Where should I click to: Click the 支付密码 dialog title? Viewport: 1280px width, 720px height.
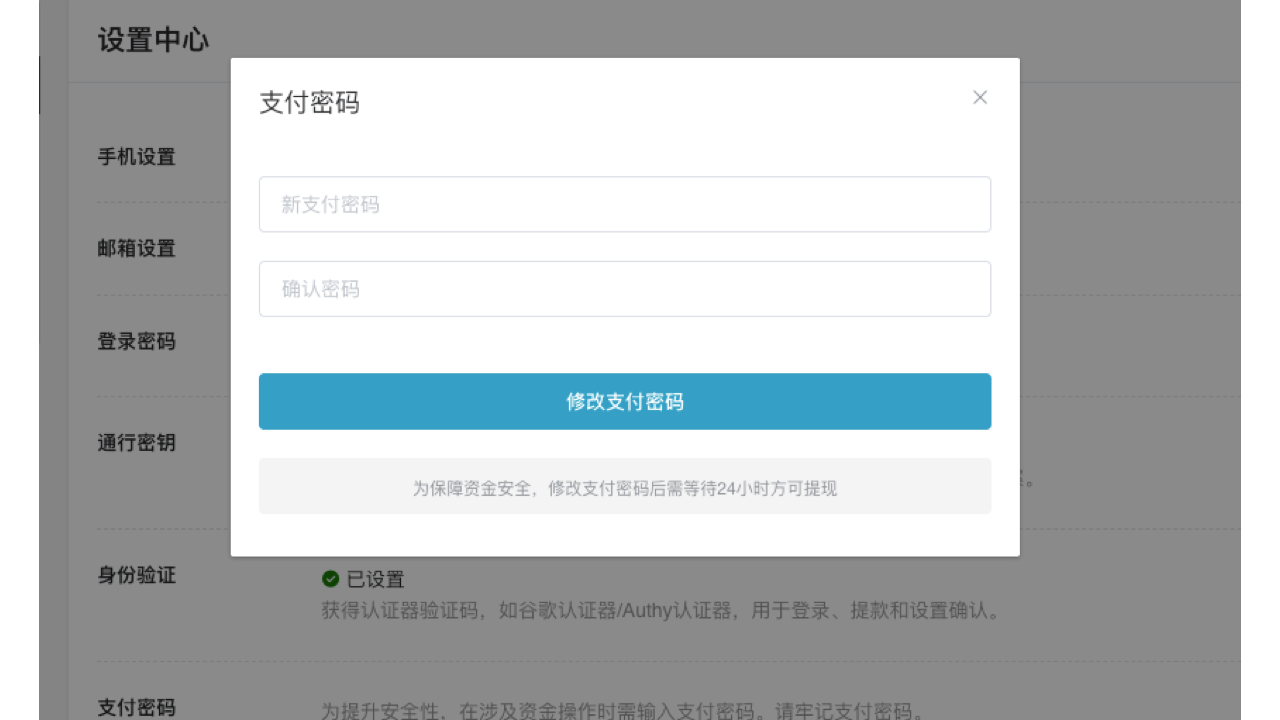309,103
